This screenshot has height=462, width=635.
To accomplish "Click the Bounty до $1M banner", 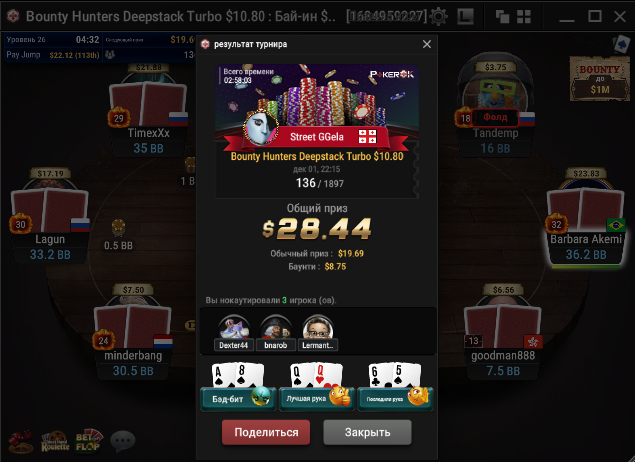I will click(599, 79).
